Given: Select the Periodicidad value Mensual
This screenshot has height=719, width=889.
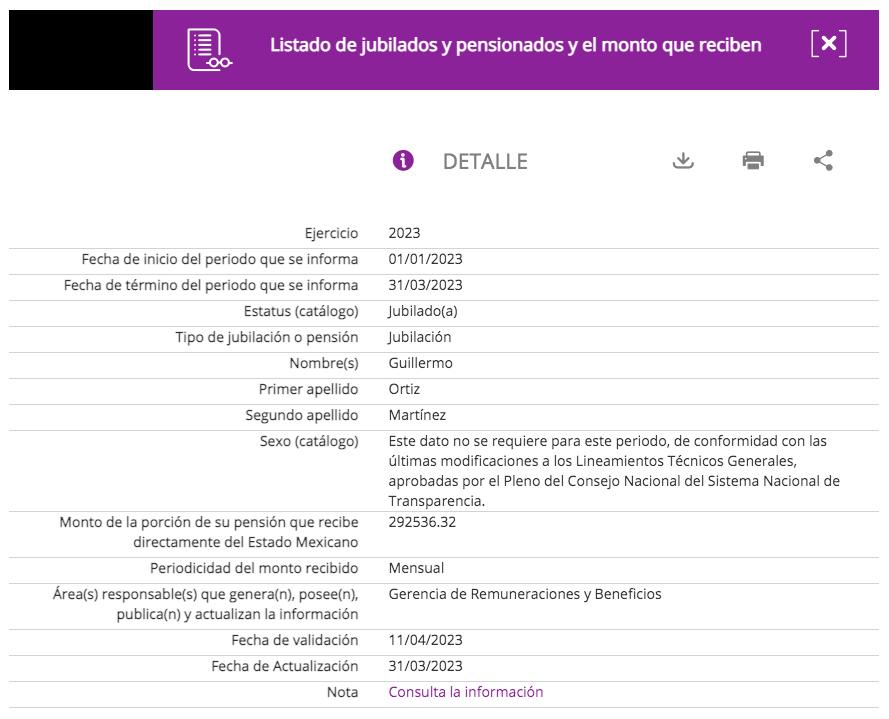Looking at the screenshot, I should pos(416,568).
